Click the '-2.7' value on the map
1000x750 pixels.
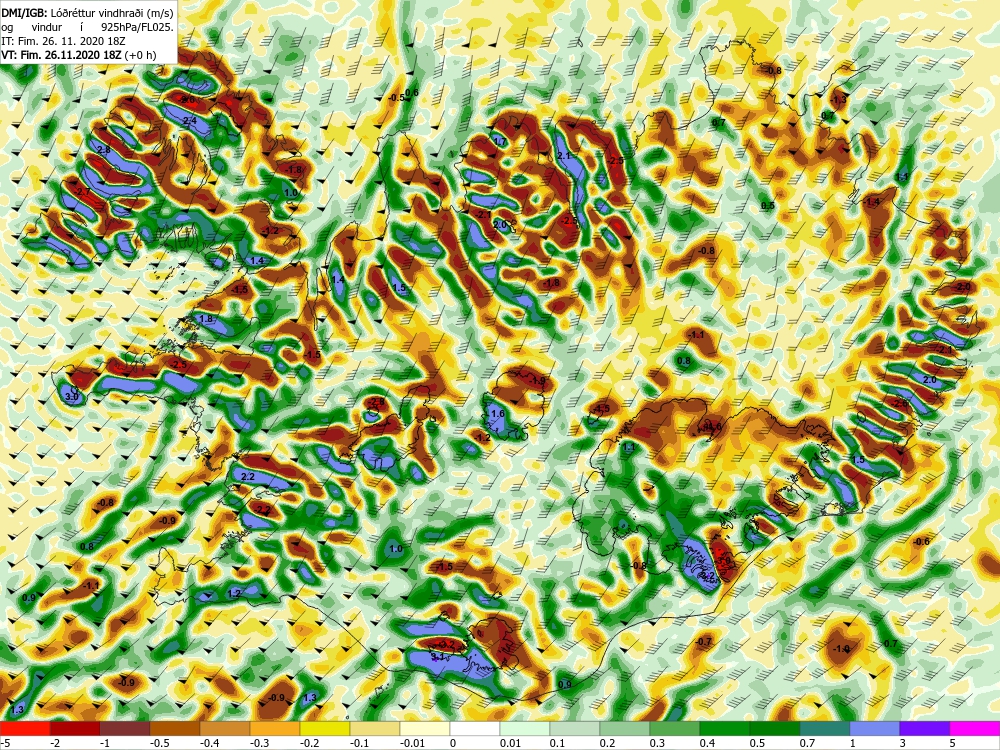pos(82,191)
